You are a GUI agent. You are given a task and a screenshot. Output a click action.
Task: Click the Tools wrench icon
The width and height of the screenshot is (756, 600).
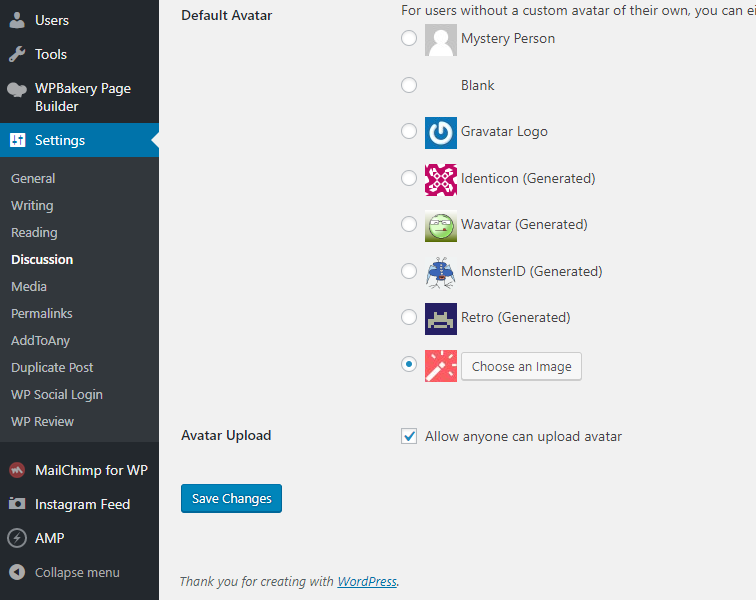[17, 54]
